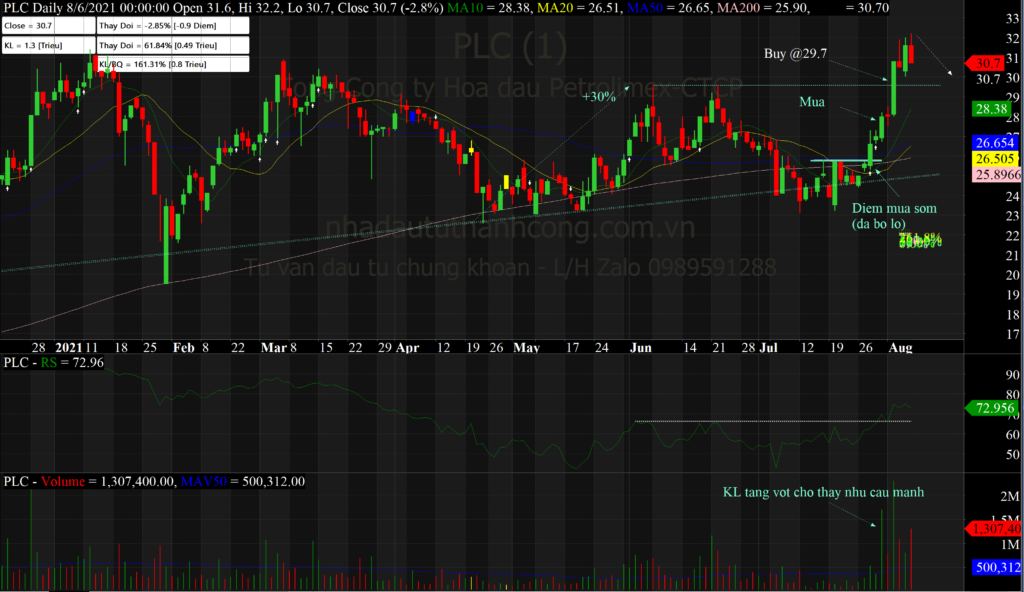Select the 'Mua' annotation label
Viewport: 1024px width, 592px height.
click(812, 102)
